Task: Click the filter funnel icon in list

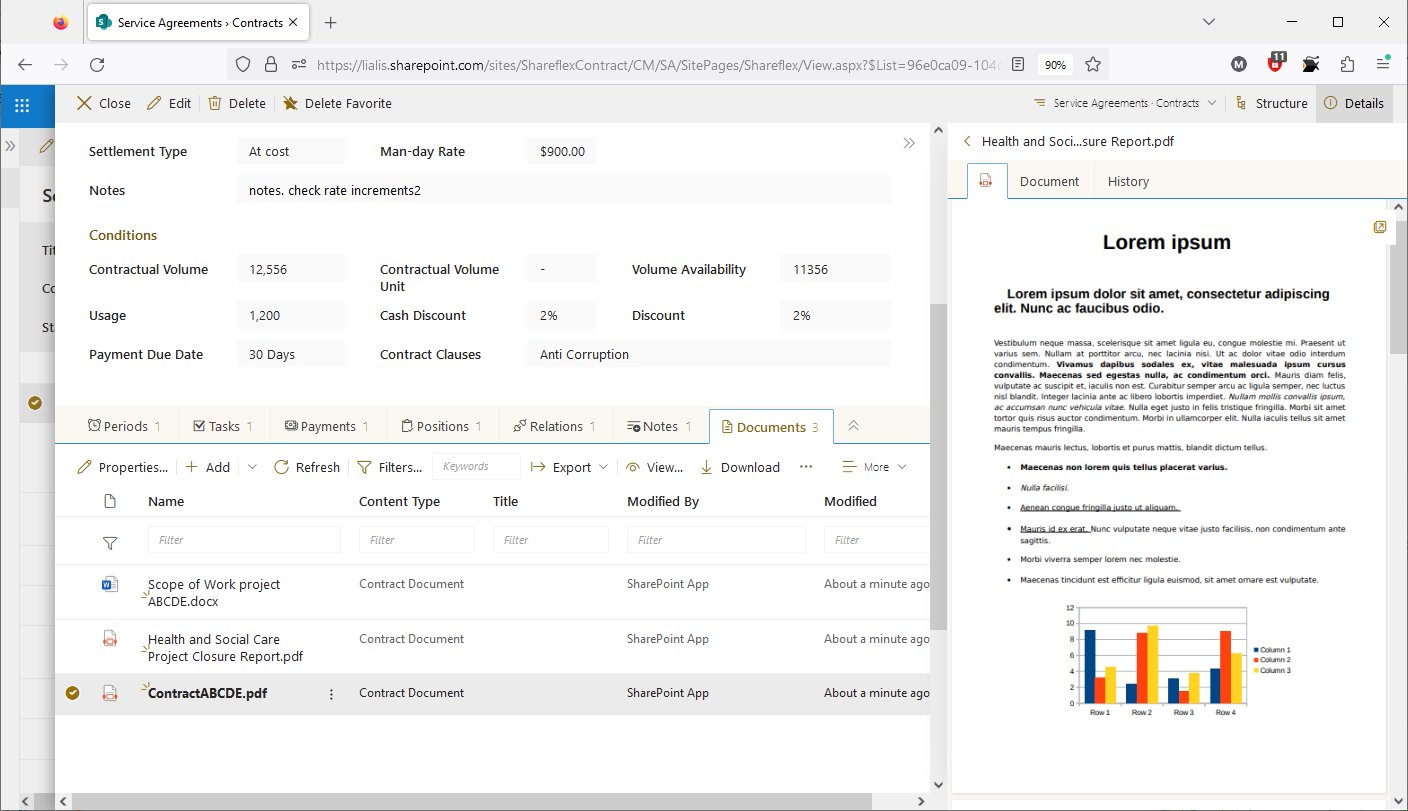Action: (x=110, y=542)
